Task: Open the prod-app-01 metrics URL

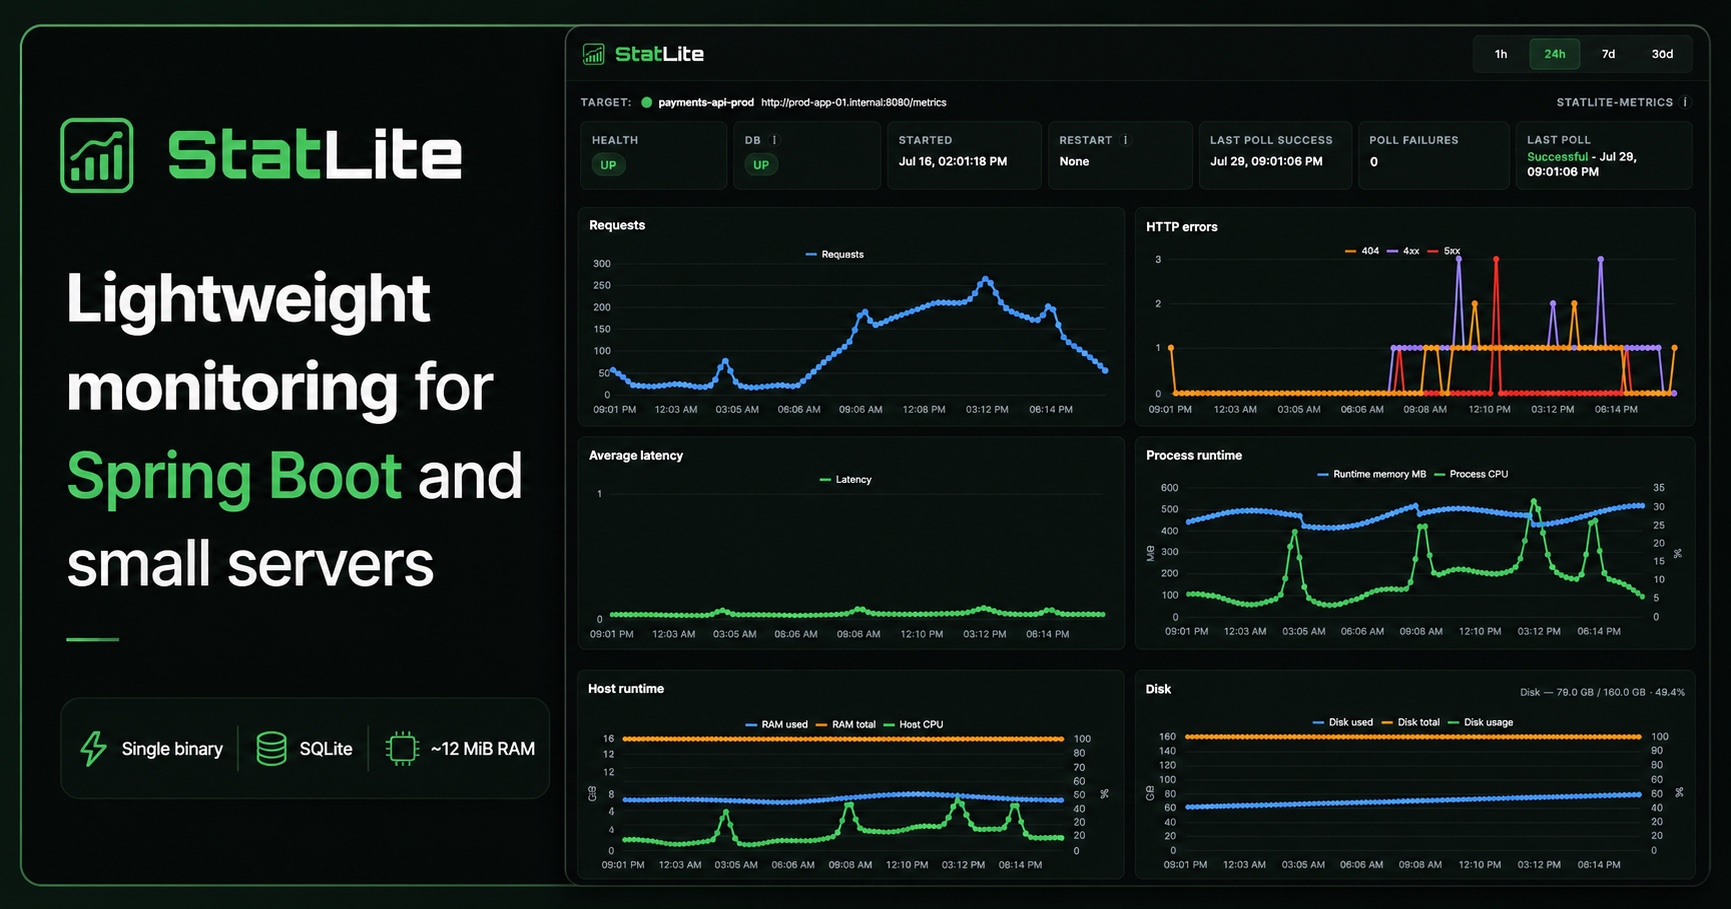Action: (x=854, y=102)
